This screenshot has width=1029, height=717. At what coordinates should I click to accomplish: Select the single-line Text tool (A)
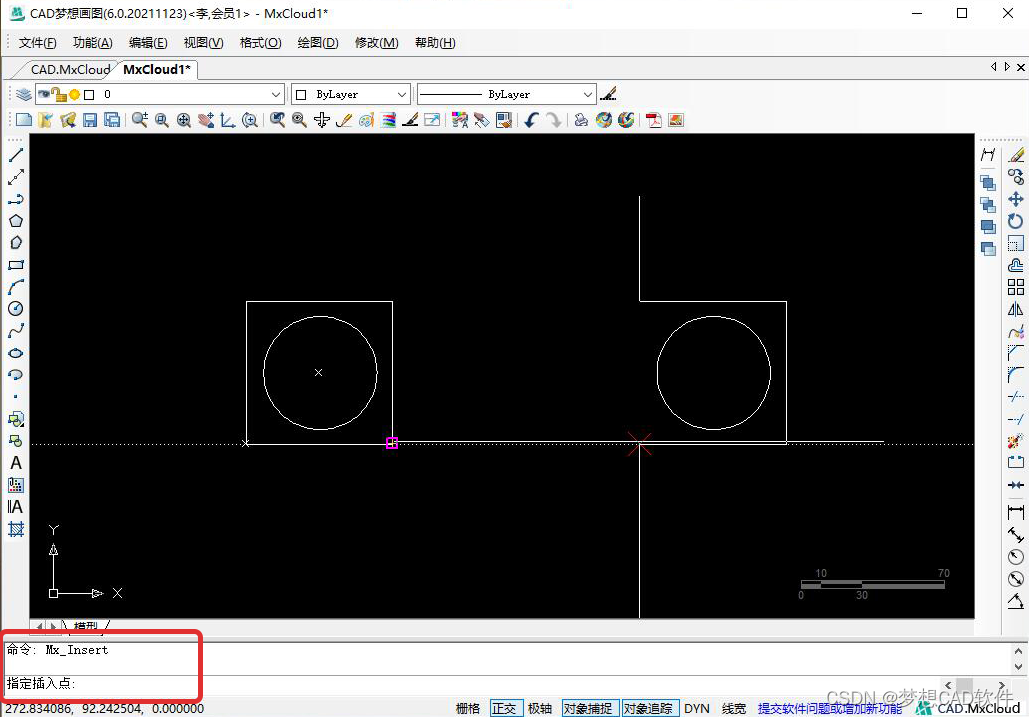click(x=16, y=463)
